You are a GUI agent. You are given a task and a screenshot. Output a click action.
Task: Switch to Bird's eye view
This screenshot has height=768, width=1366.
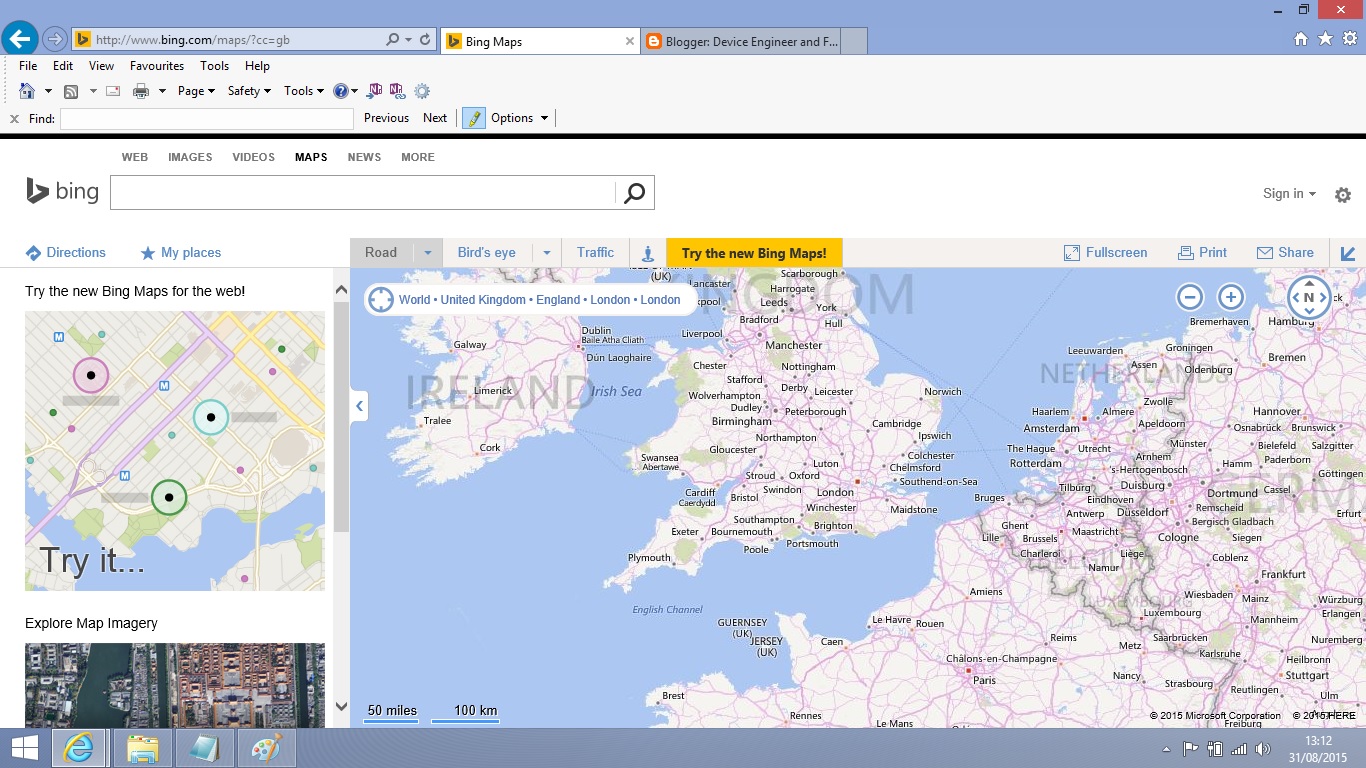click(487, 253)
